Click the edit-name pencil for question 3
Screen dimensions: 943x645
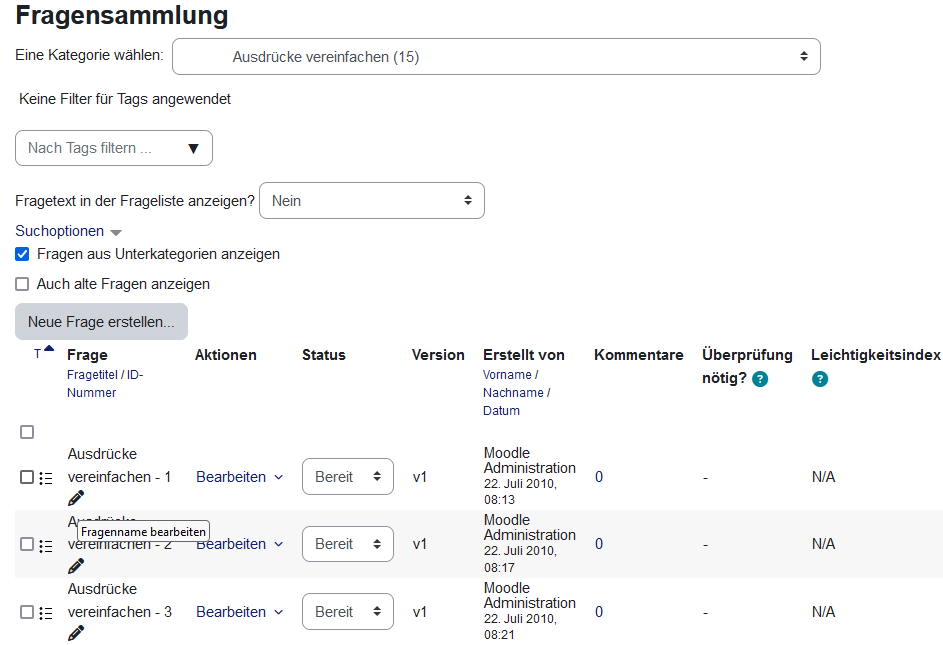tap(76, 633)
